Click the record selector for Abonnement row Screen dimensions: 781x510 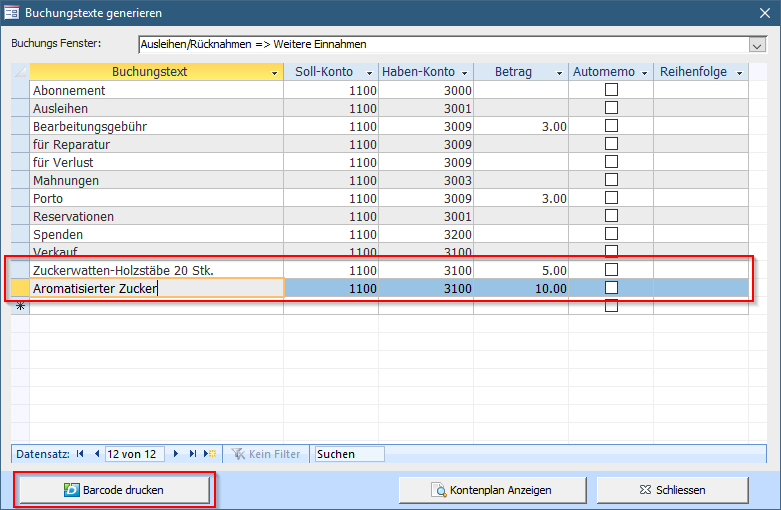(20, 90)
